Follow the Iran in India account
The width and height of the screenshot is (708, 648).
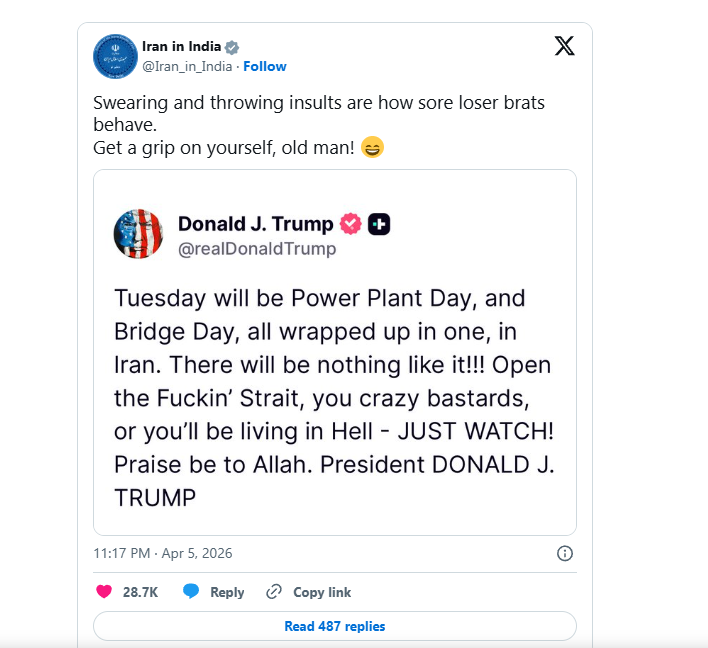pos(265,66)
